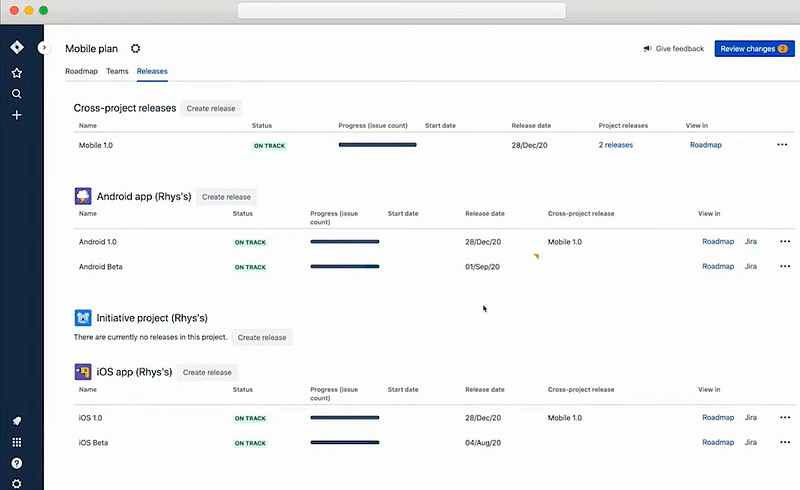Click the iOS 1.0 progress bar
This screenshot has height=490, width=800.
[345, 418]
